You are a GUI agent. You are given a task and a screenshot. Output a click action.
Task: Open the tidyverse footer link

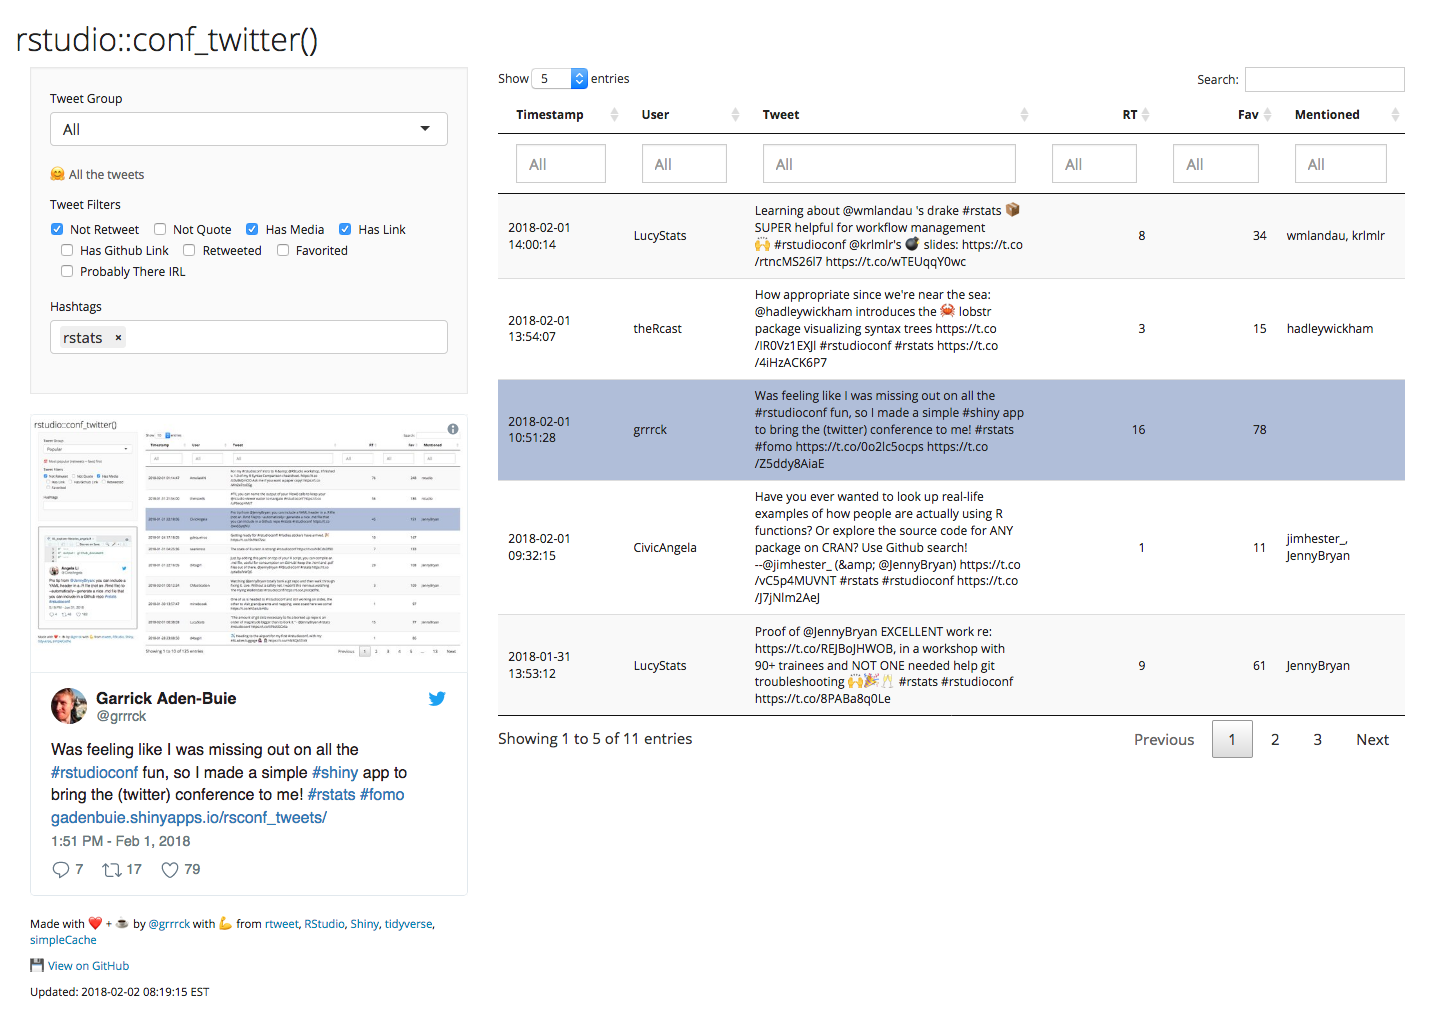tap(409, 924)
